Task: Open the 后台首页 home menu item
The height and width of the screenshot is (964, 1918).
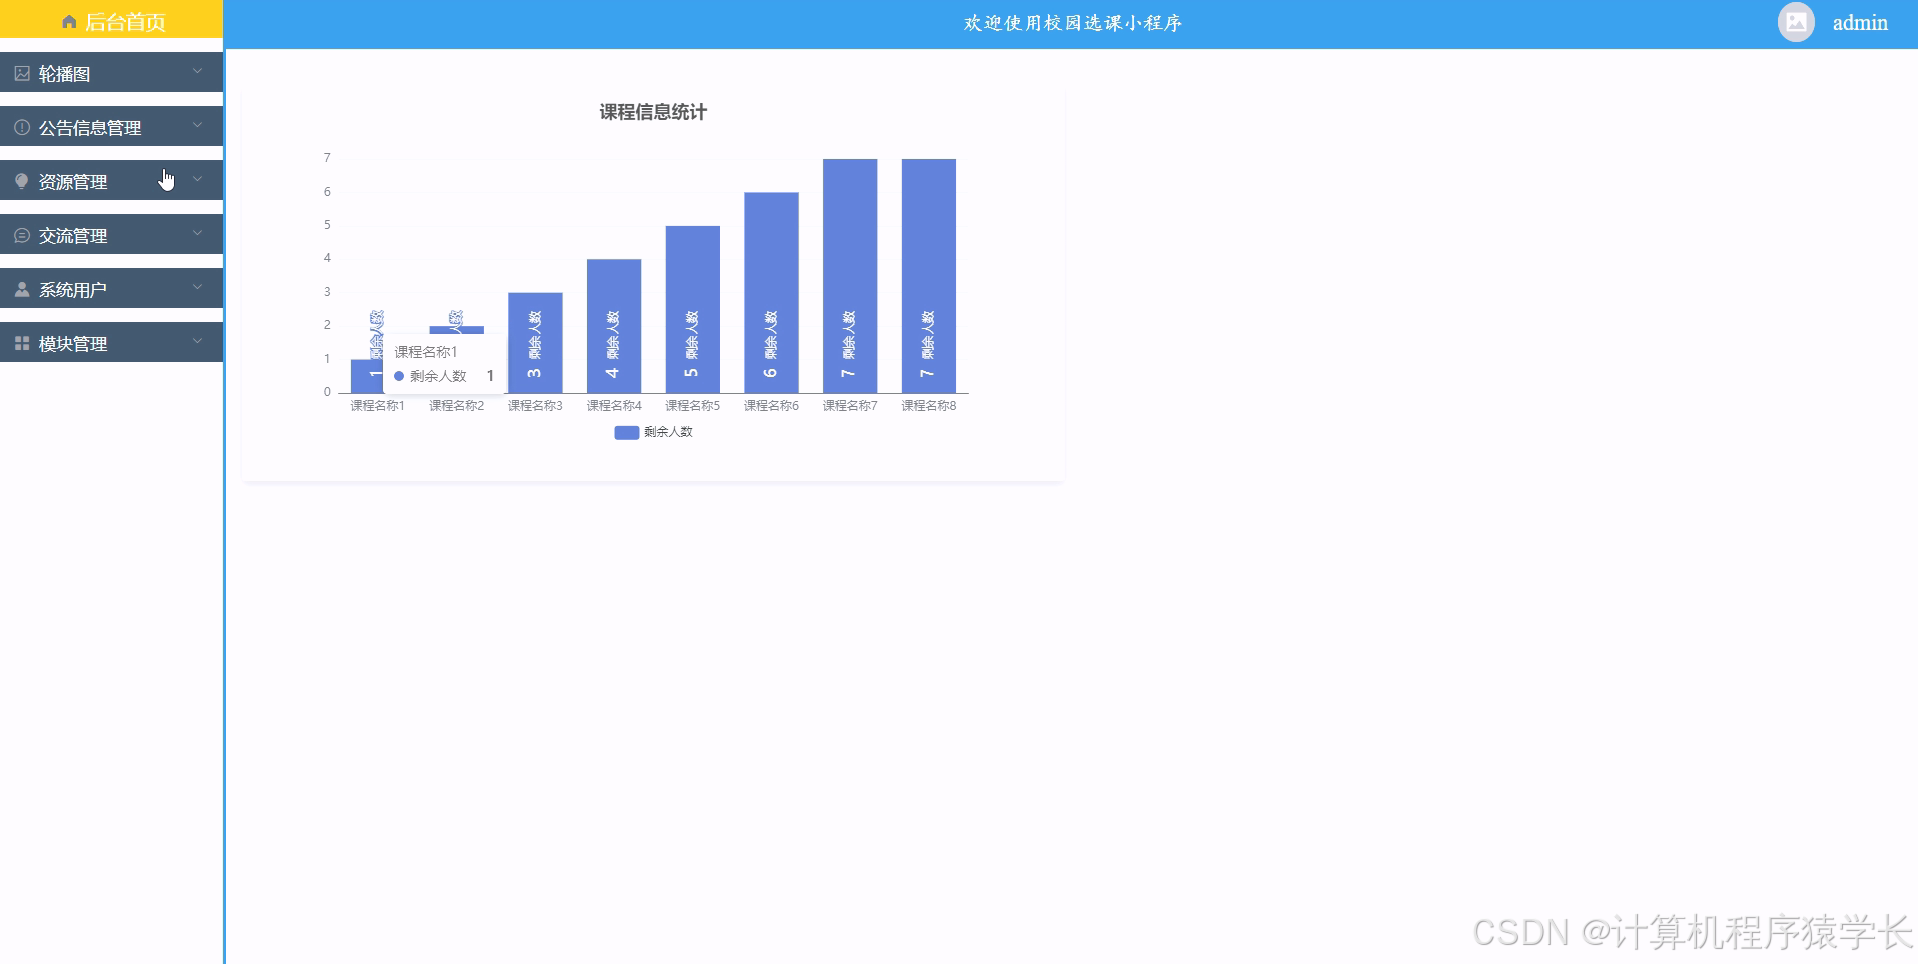Action: (x=111, y=21)
